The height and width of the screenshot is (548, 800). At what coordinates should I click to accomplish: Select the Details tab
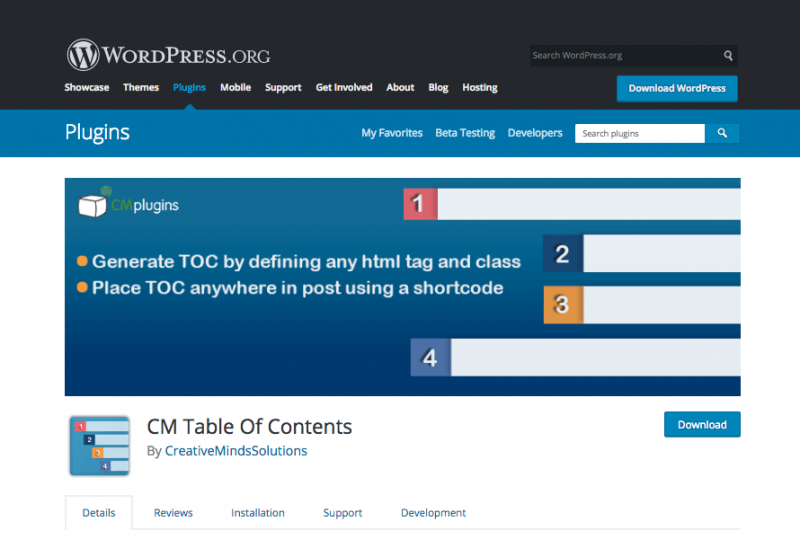[98, 513]
